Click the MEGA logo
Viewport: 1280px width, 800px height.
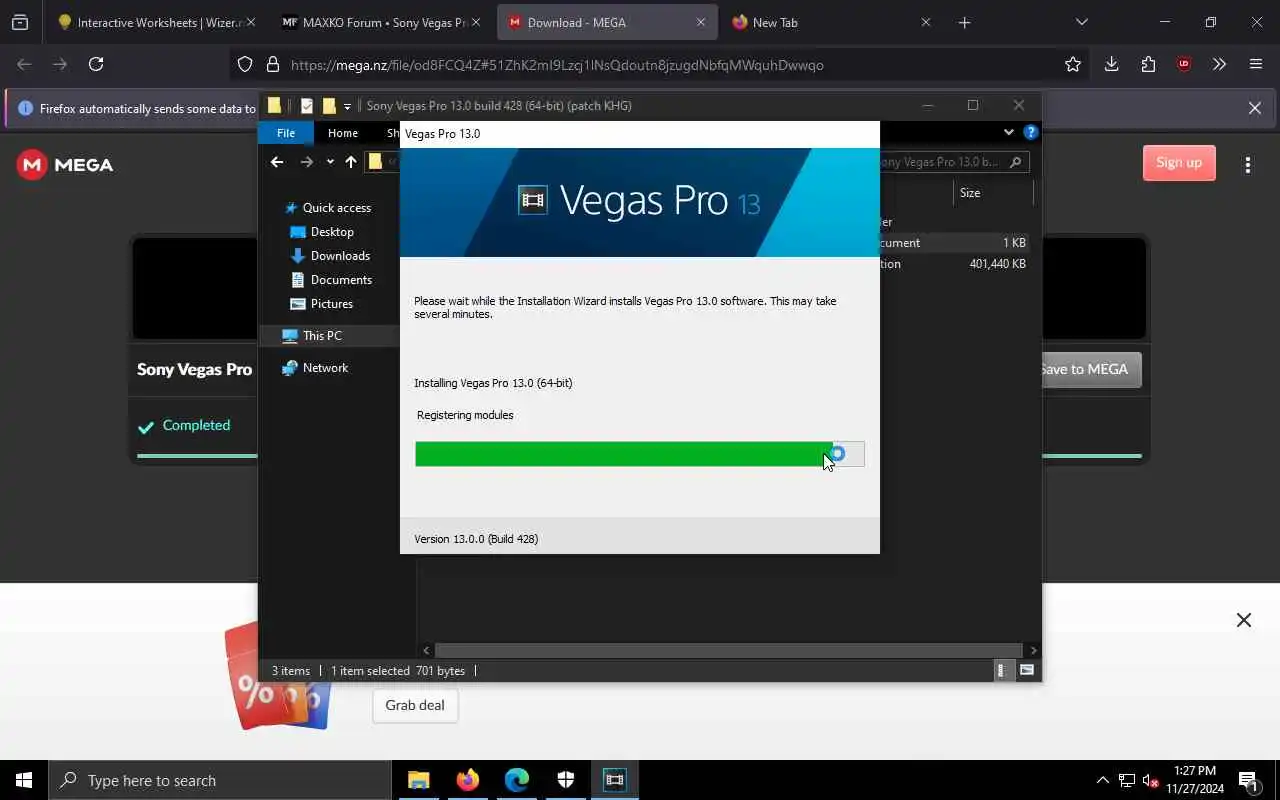pos(66,164)
